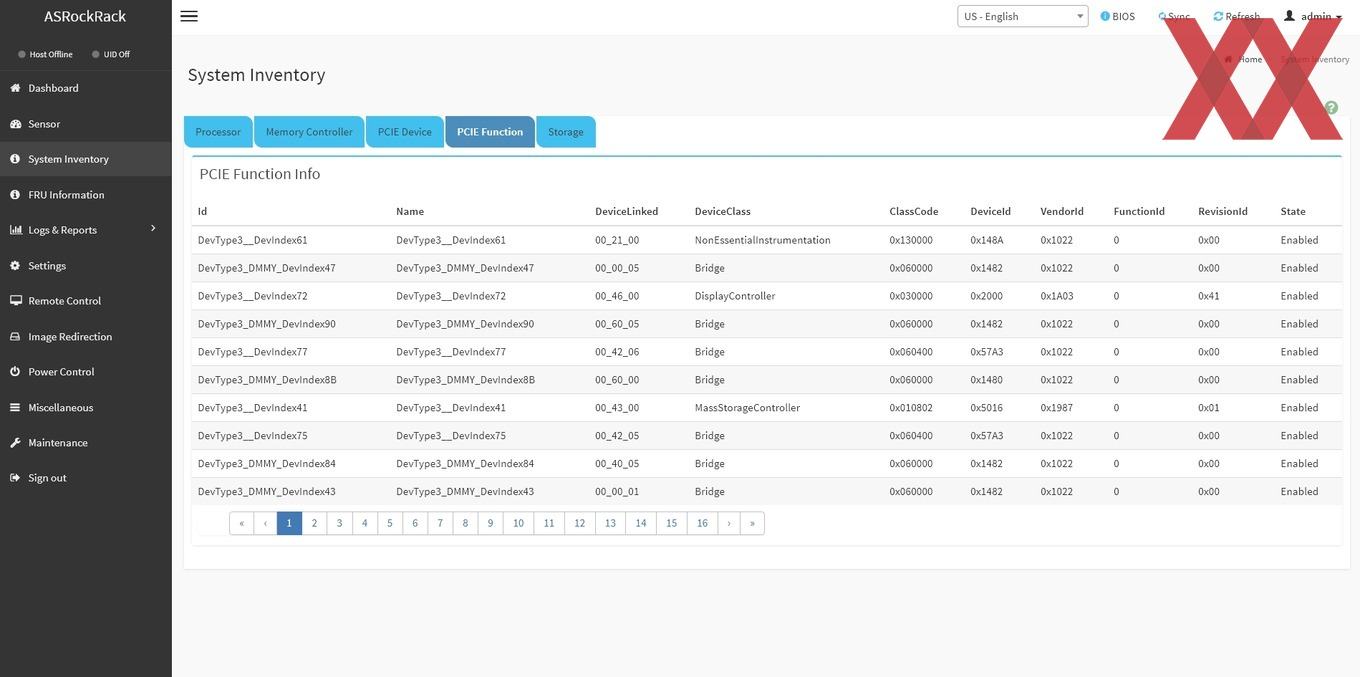1360x677 pixels.
Task: Click the System Inventory info icon
Action: [16, 159]
